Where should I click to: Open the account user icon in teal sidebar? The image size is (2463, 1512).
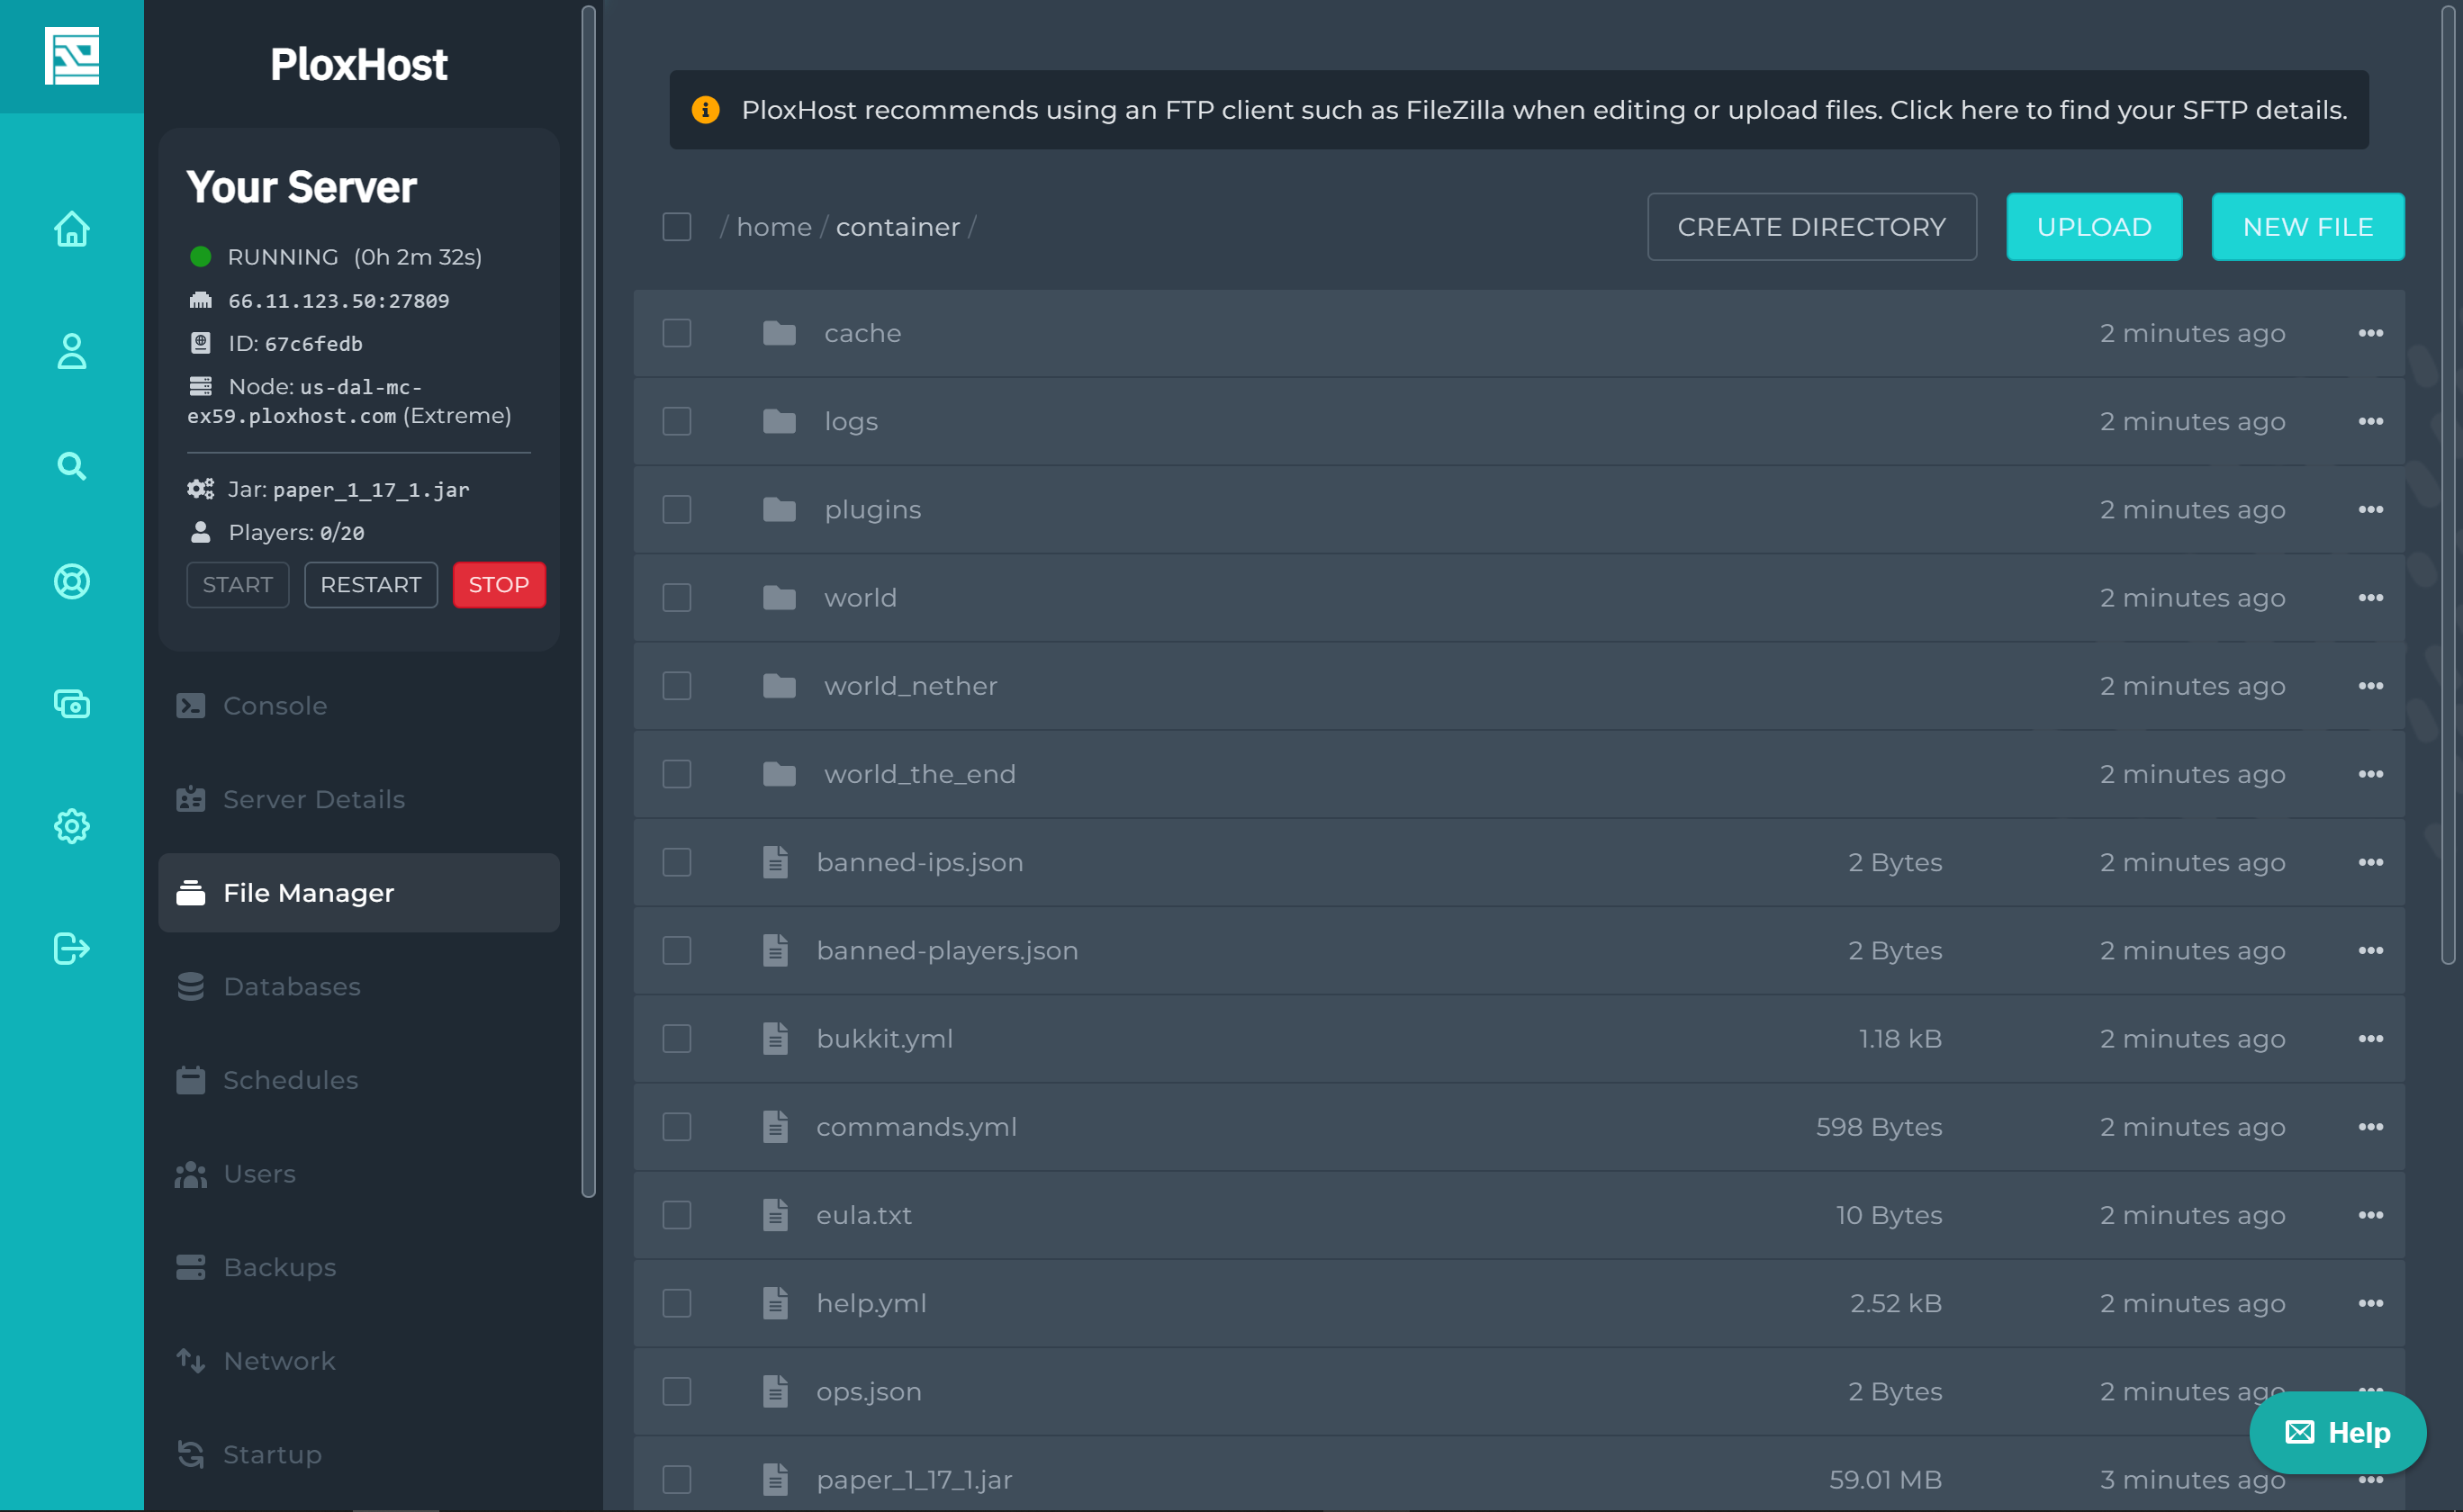coord(72,351)
